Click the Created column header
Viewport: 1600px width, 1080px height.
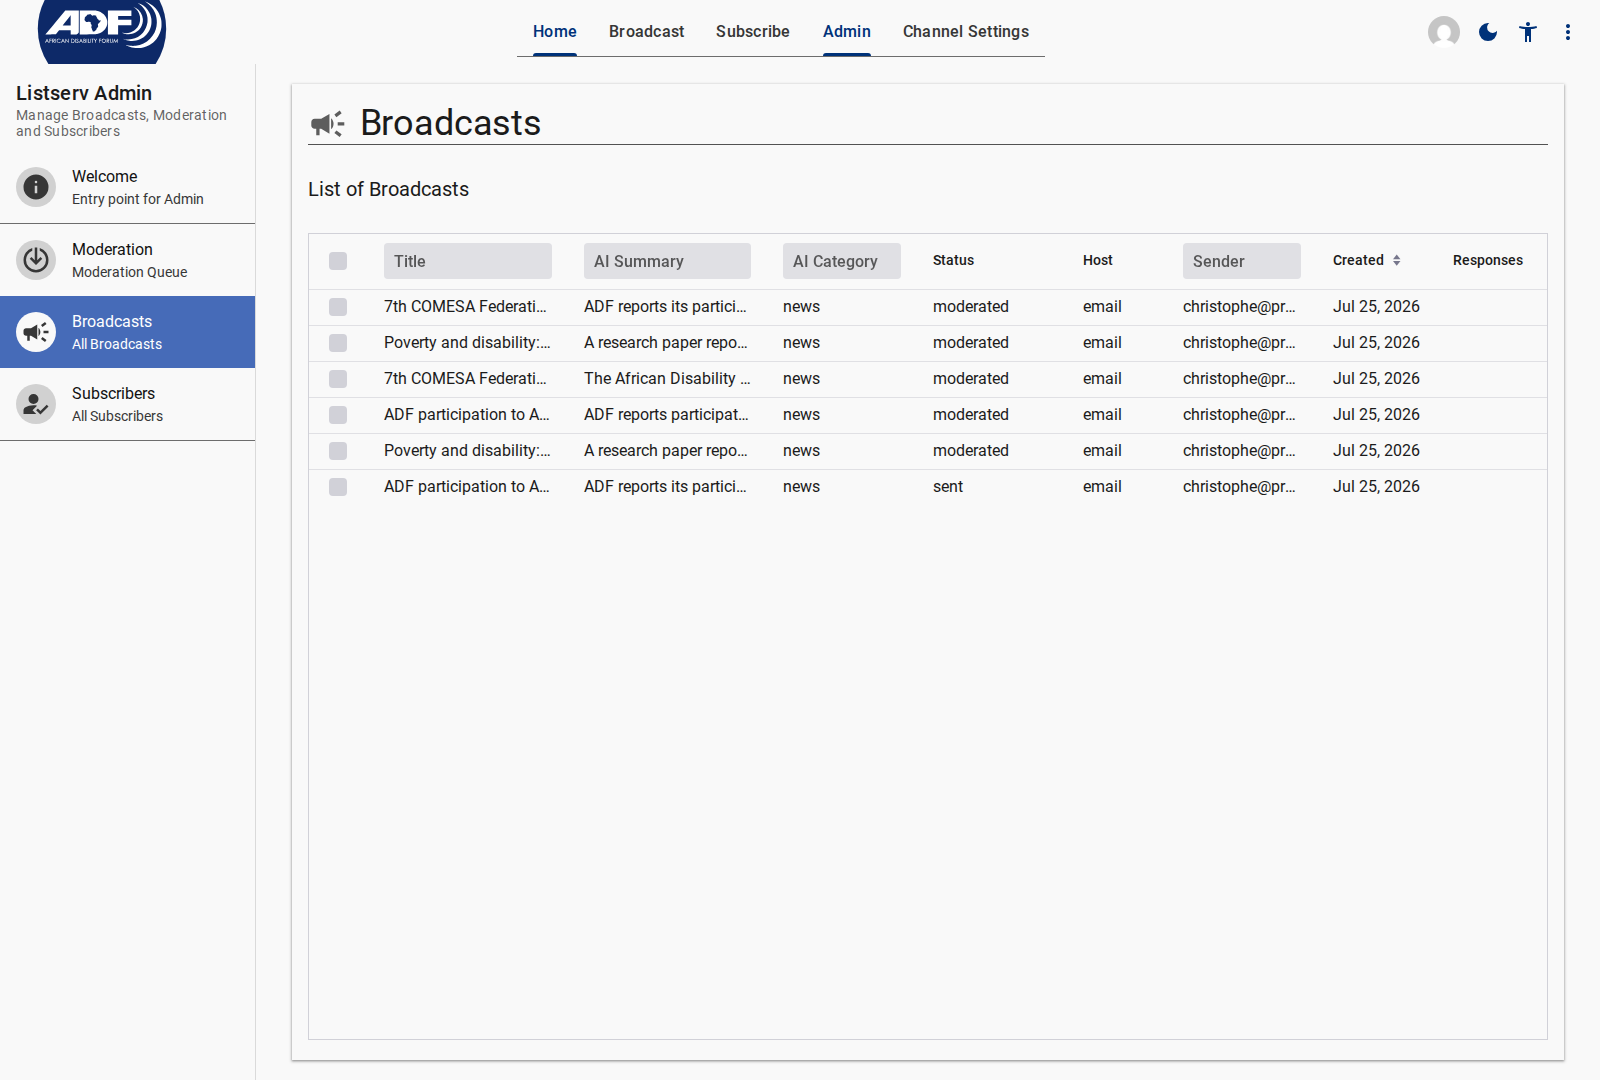point(1358,260)
